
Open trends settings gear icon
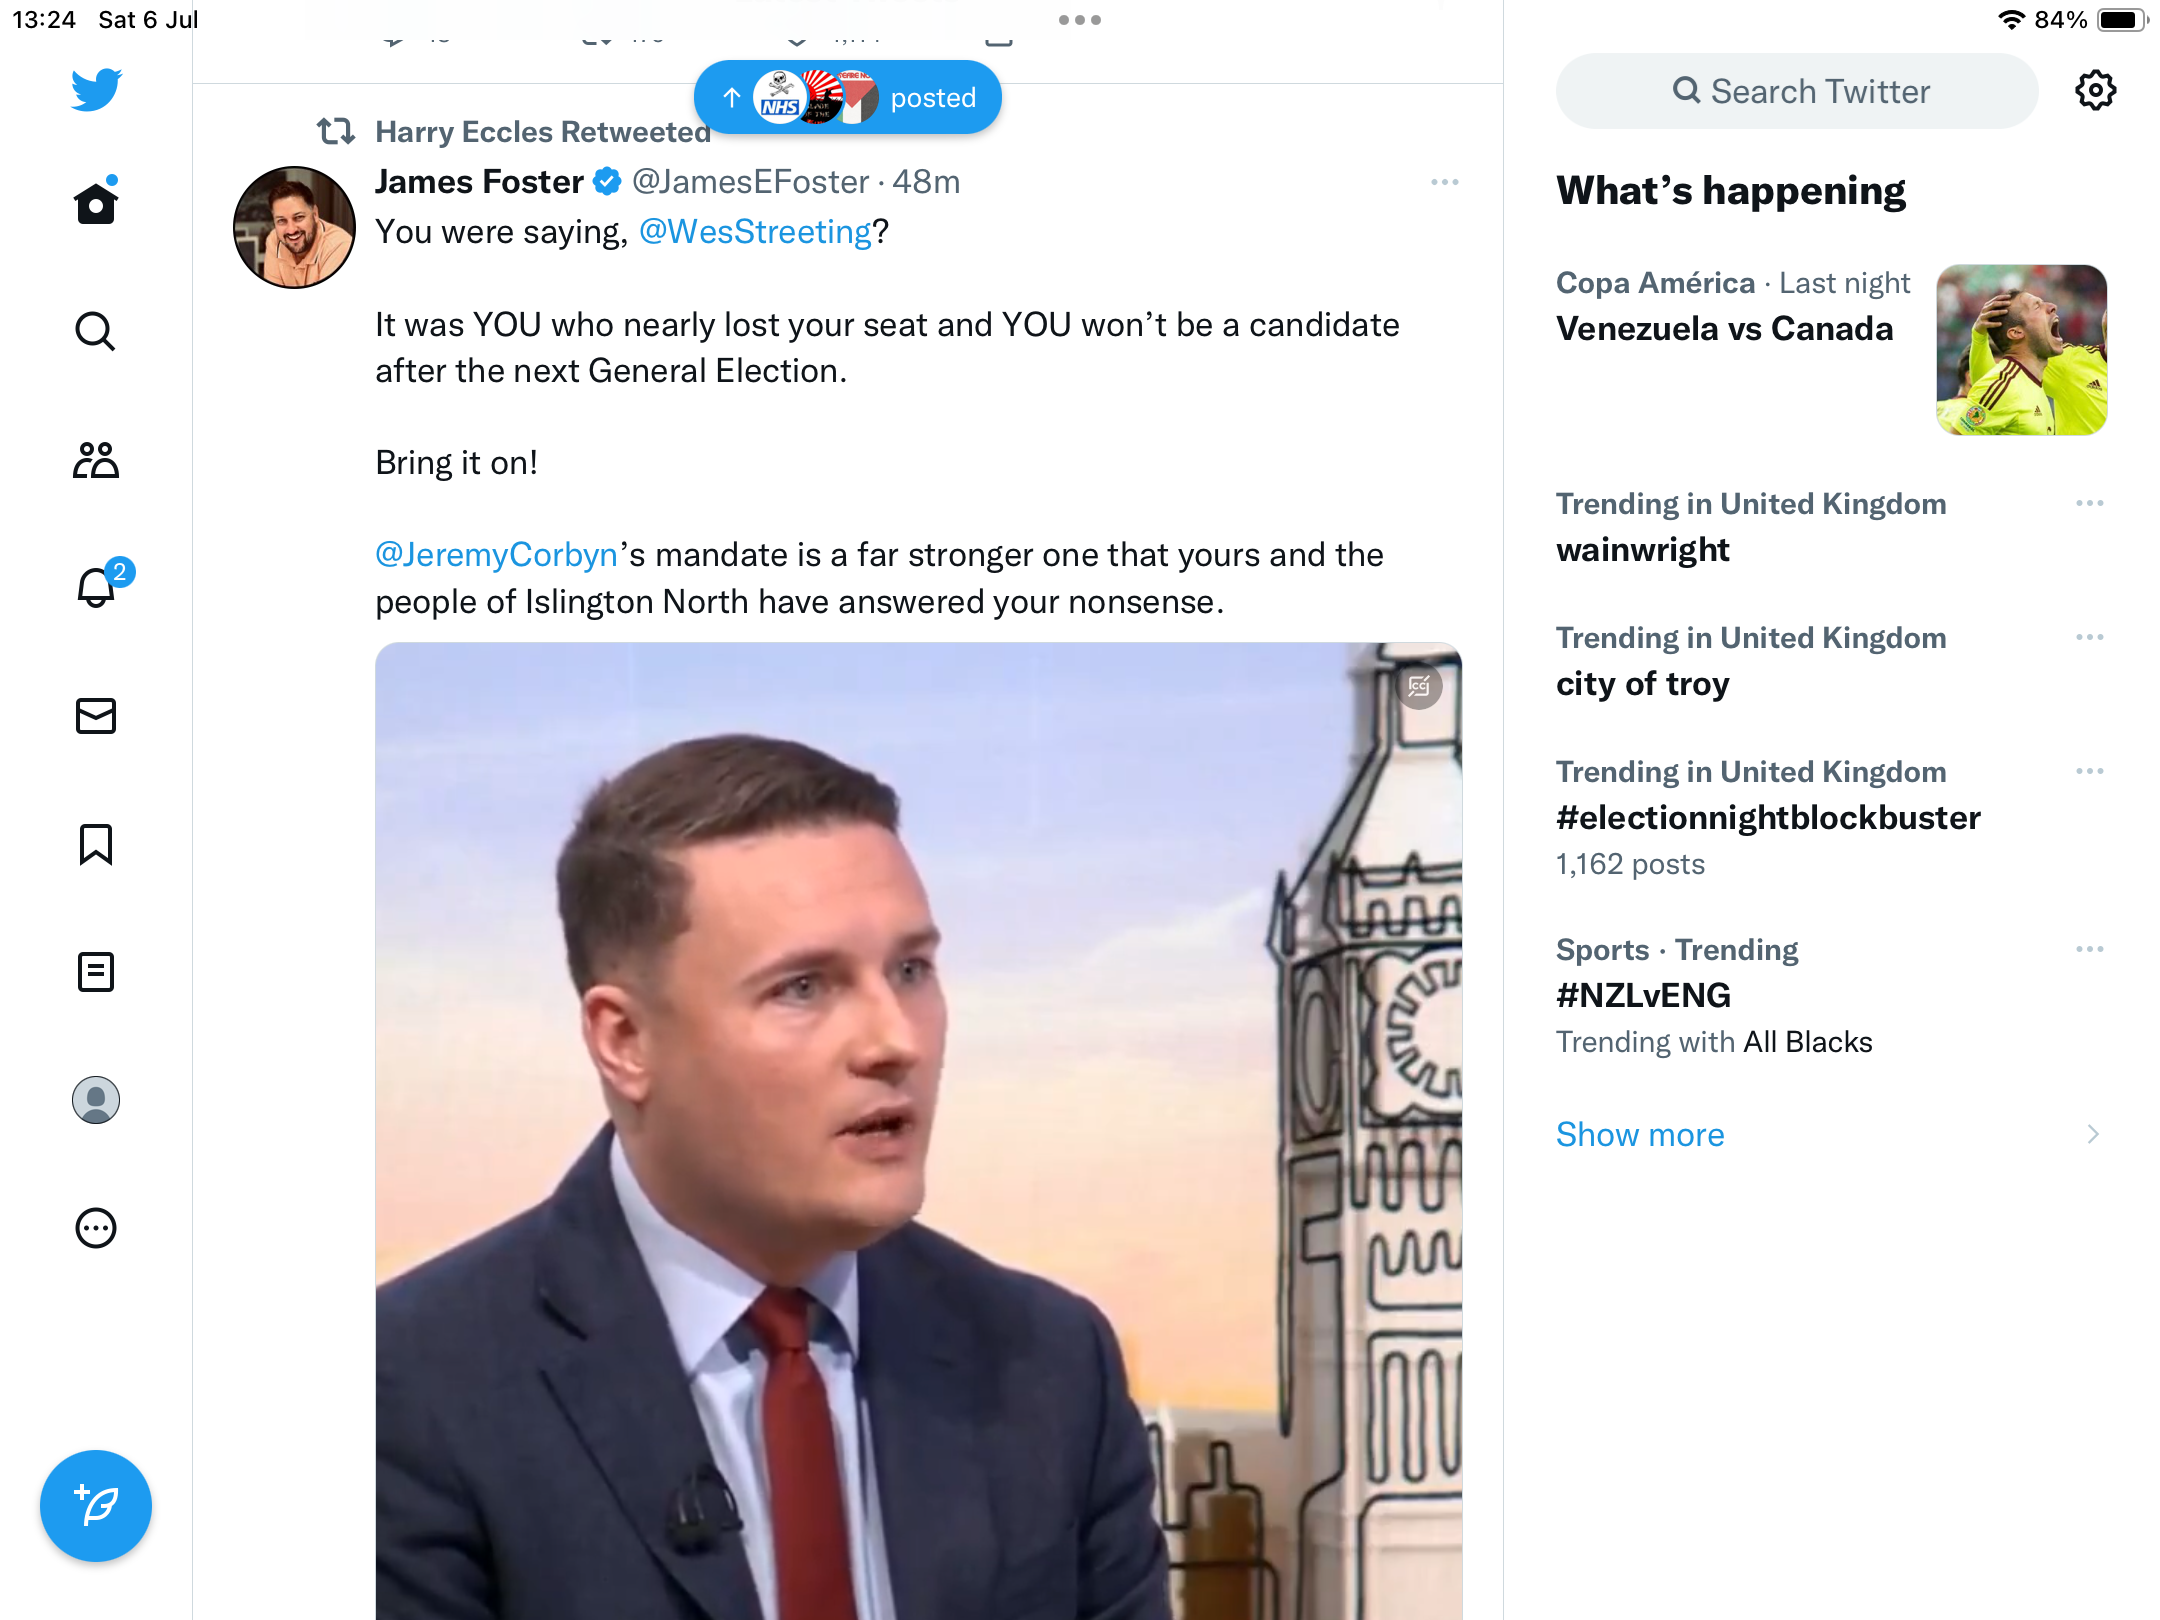[x=2095, y=91]
